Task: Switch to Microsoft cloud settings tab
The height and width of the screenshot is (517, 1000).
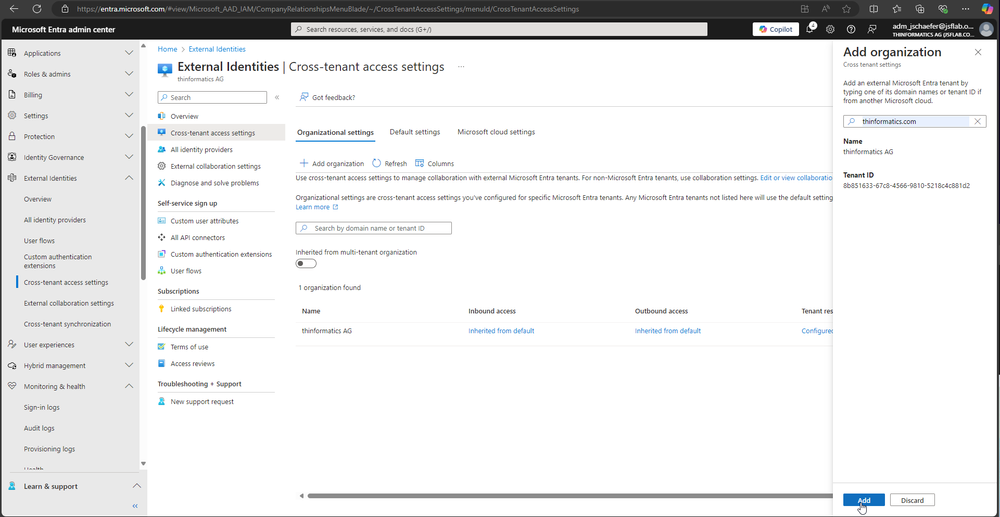Action: point(496,132)
